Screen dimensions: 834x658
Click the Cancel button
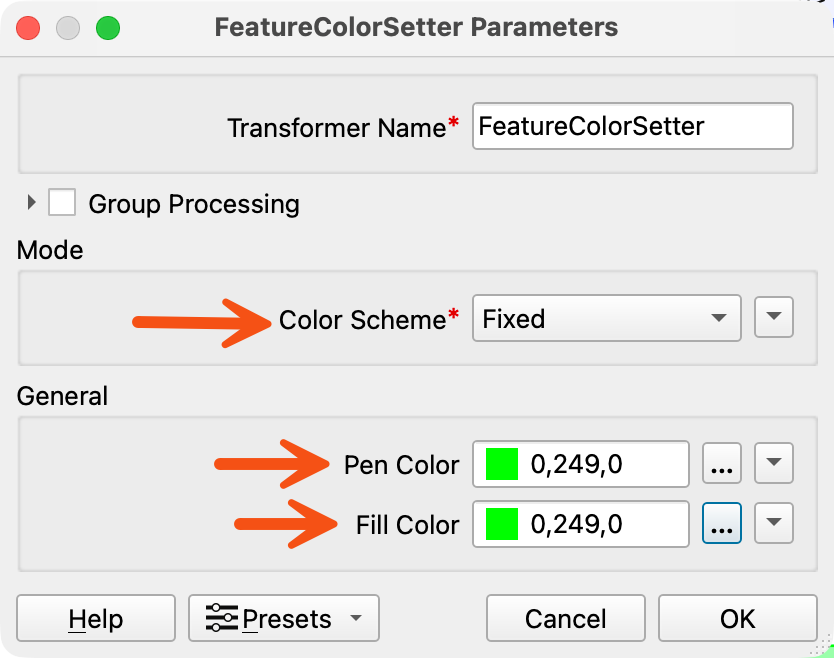(x=565, y=618)
